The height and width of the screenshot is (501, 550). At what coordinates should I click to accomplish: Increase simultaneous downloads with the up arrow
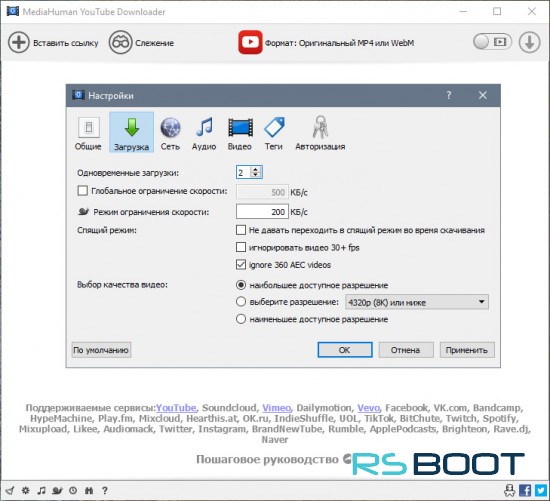click(256, 169)
